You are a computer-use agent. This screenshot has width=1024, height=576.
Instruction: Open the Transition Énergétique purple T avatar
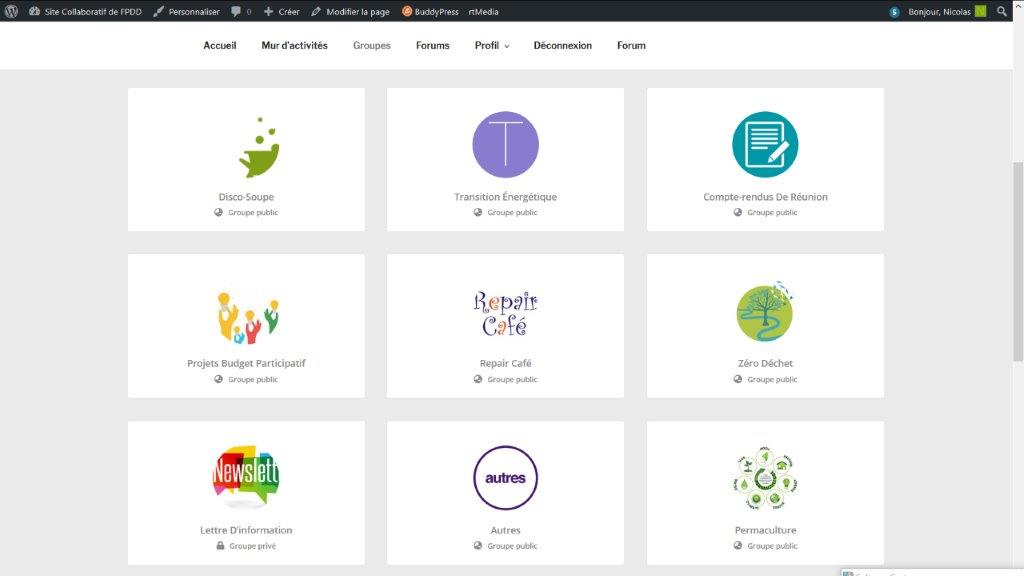pyautogui.click(x=505, y=145)
